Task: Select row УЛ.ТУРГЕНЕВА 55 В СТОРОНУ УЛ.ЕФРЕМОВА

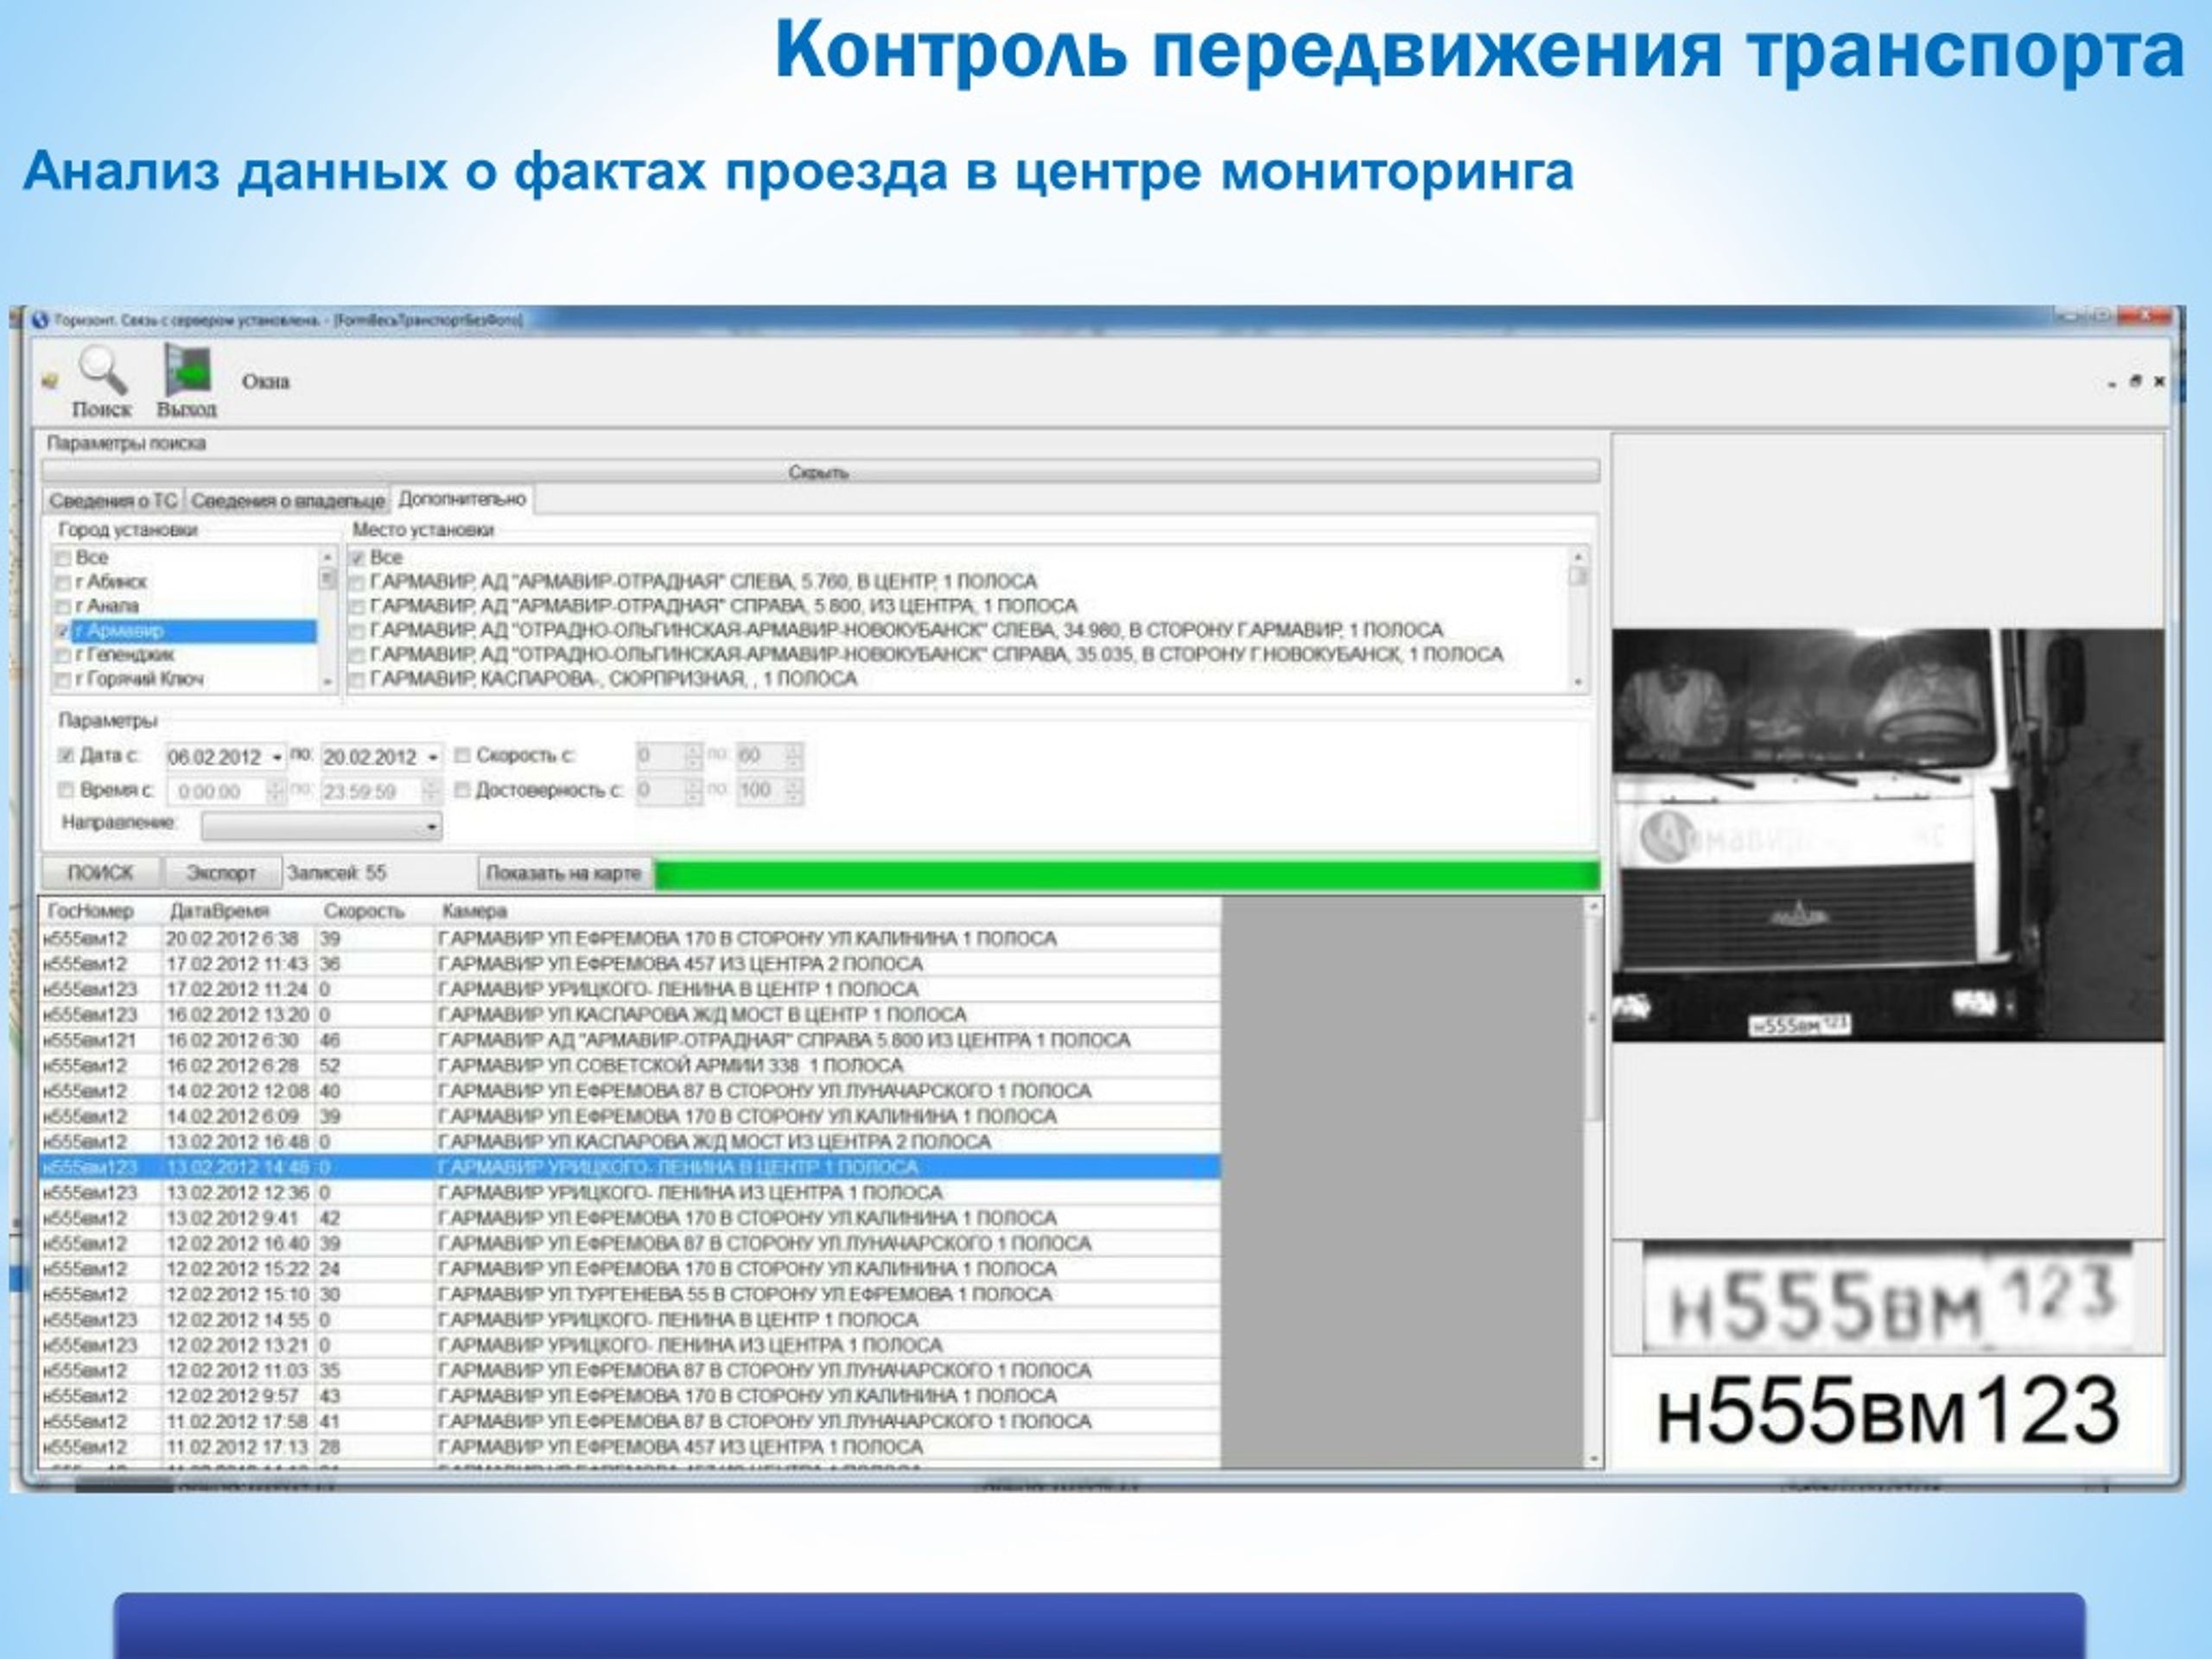Action: pyautogui.click(x=630, y=1295)
